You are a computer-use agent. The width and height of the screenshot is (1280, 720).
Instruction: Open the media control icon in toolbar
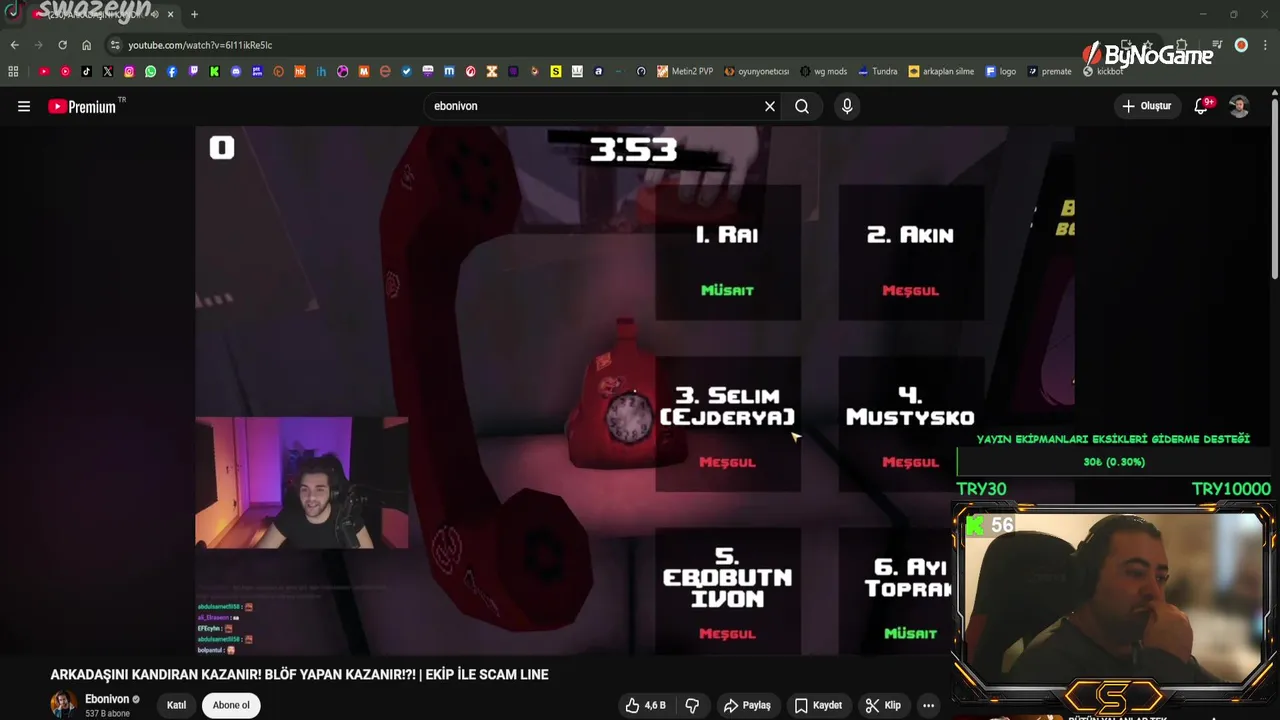(1217, 45)
